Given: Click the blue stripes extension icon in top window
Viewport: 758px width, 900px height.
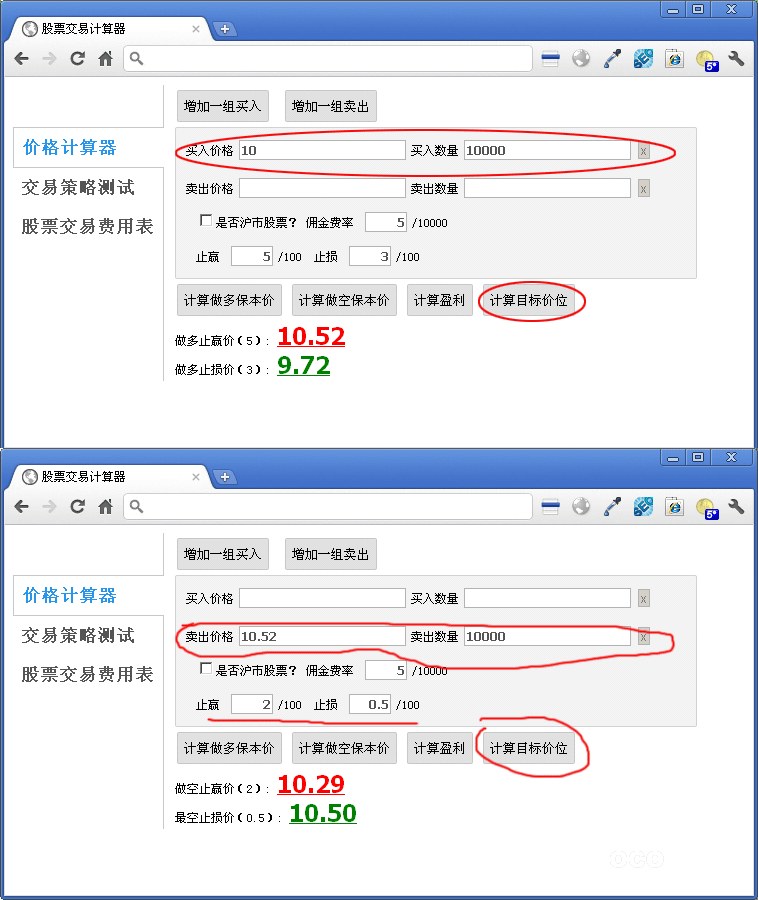Looking at the screenshot, I should (x=550, y=58).
